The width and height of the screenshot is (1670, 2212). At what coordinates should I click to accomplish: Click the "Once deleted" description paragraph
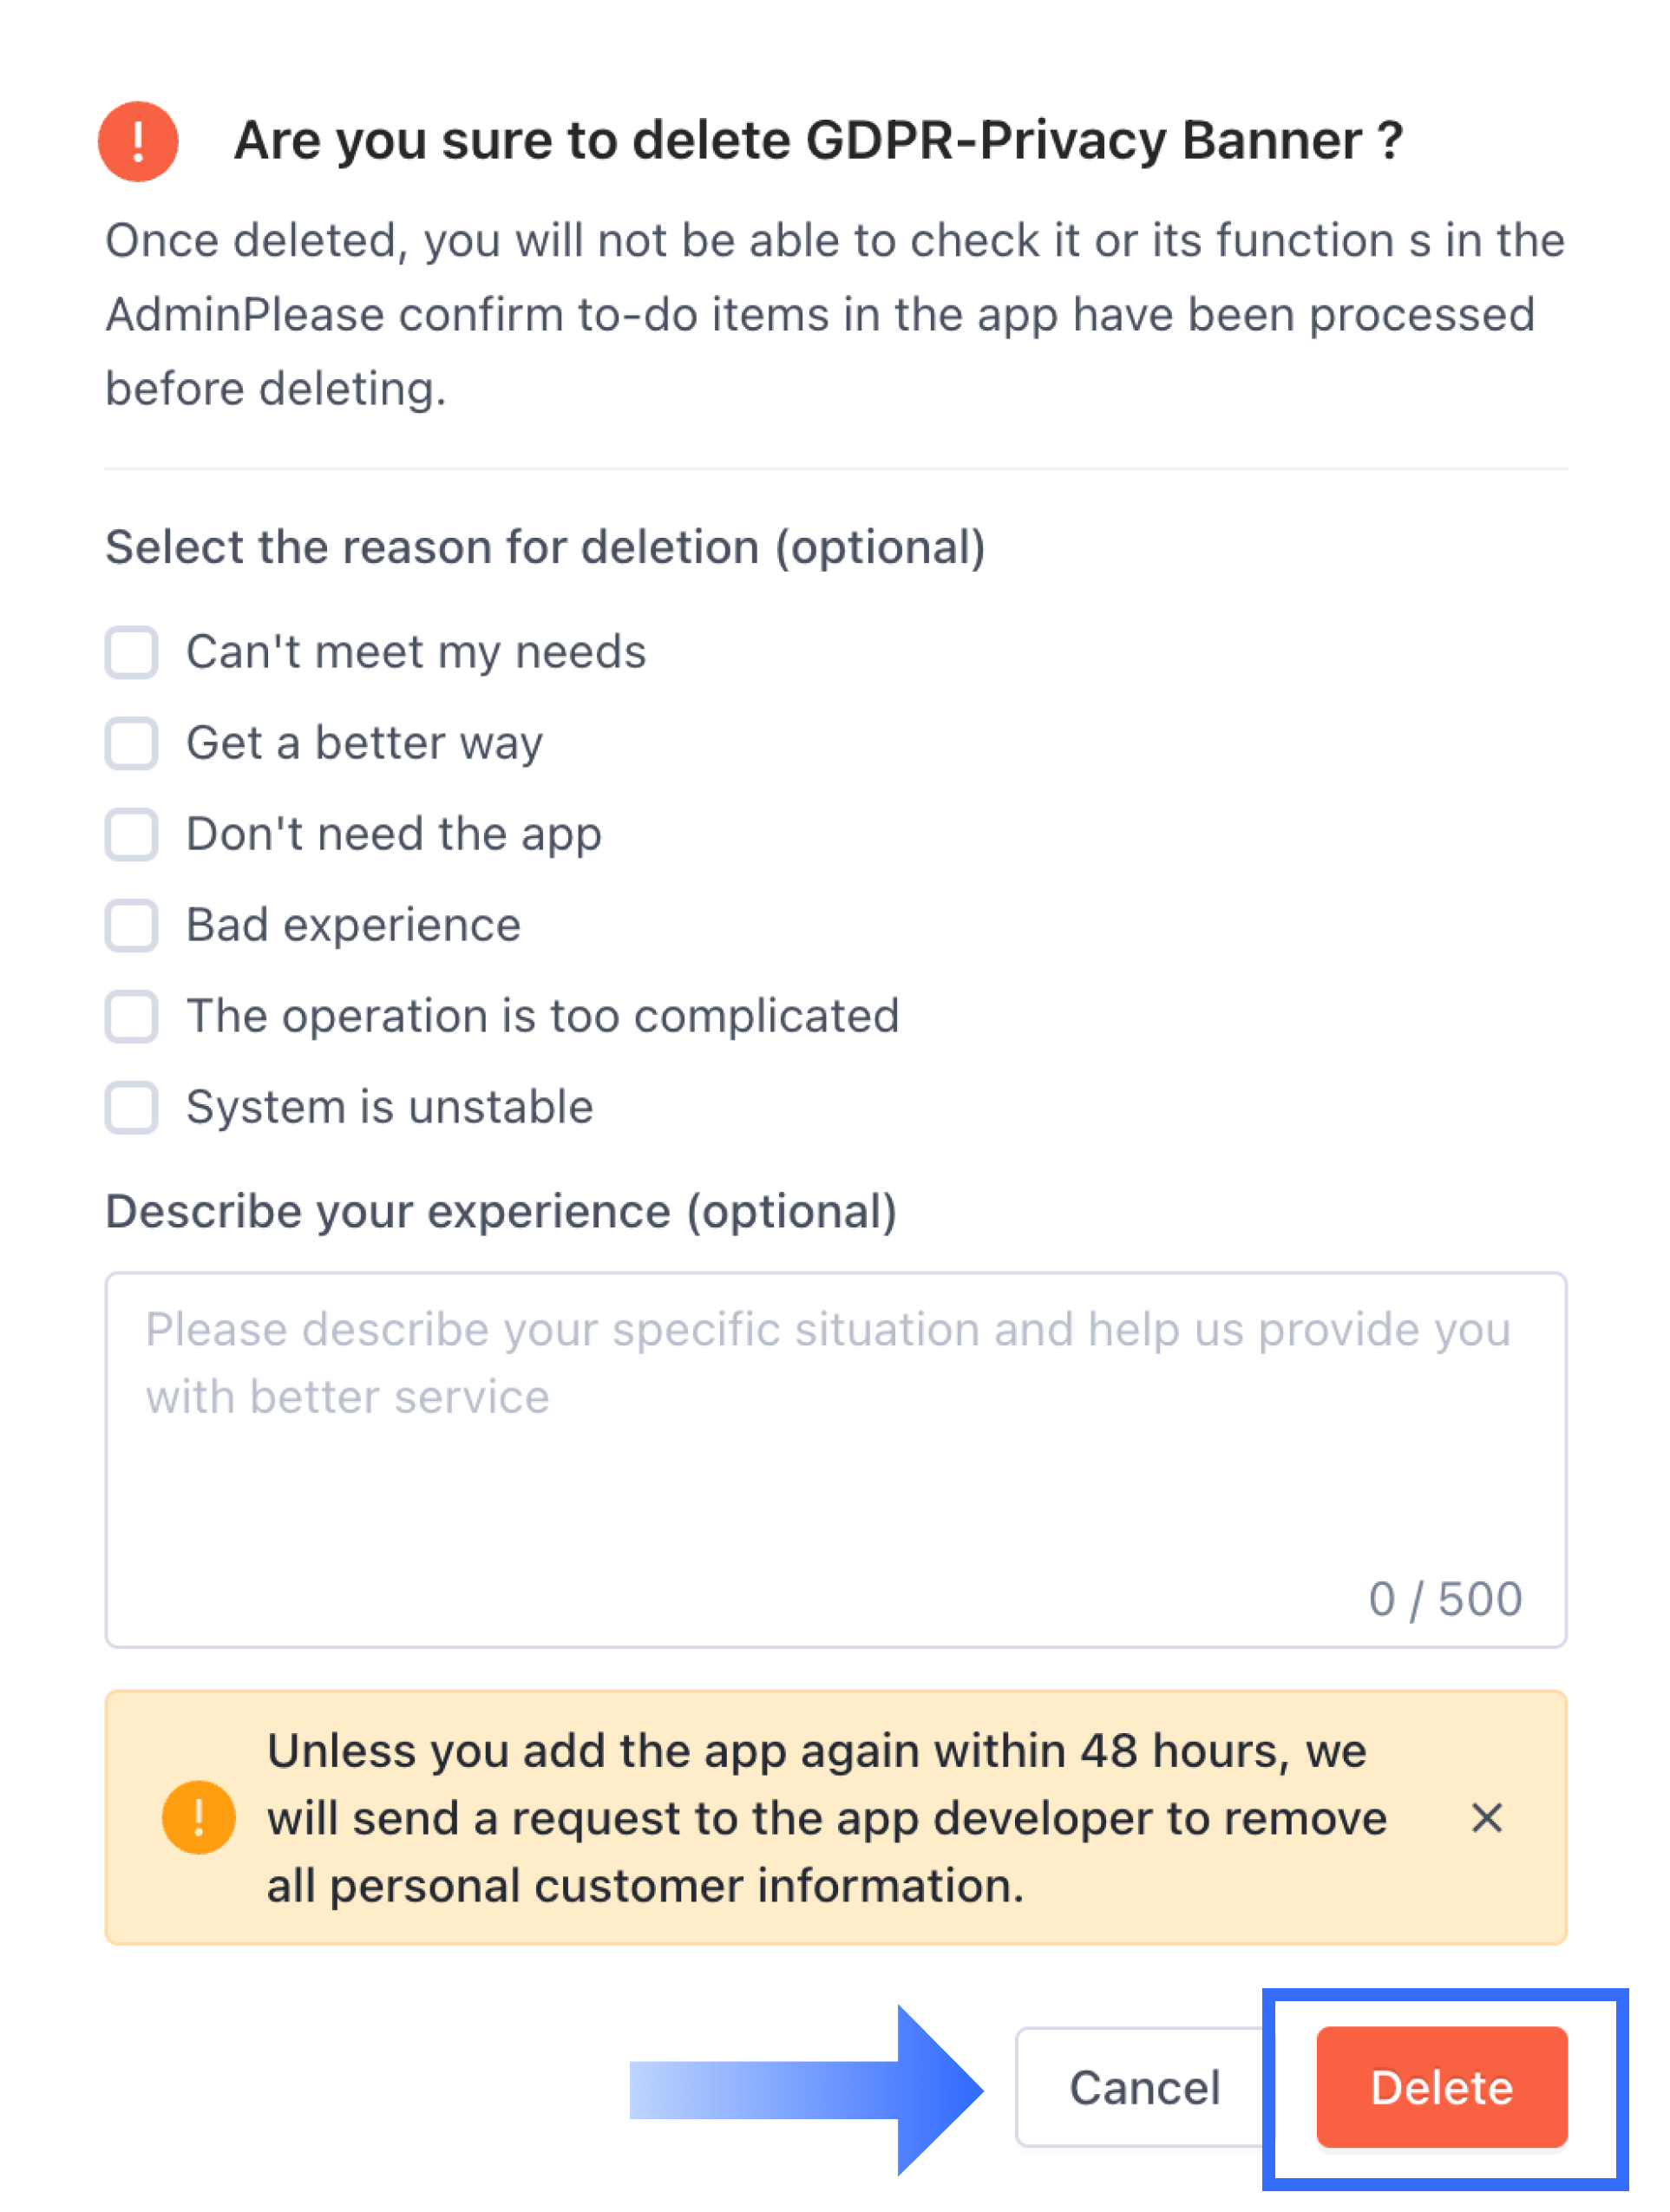click(x=835, y=314)
